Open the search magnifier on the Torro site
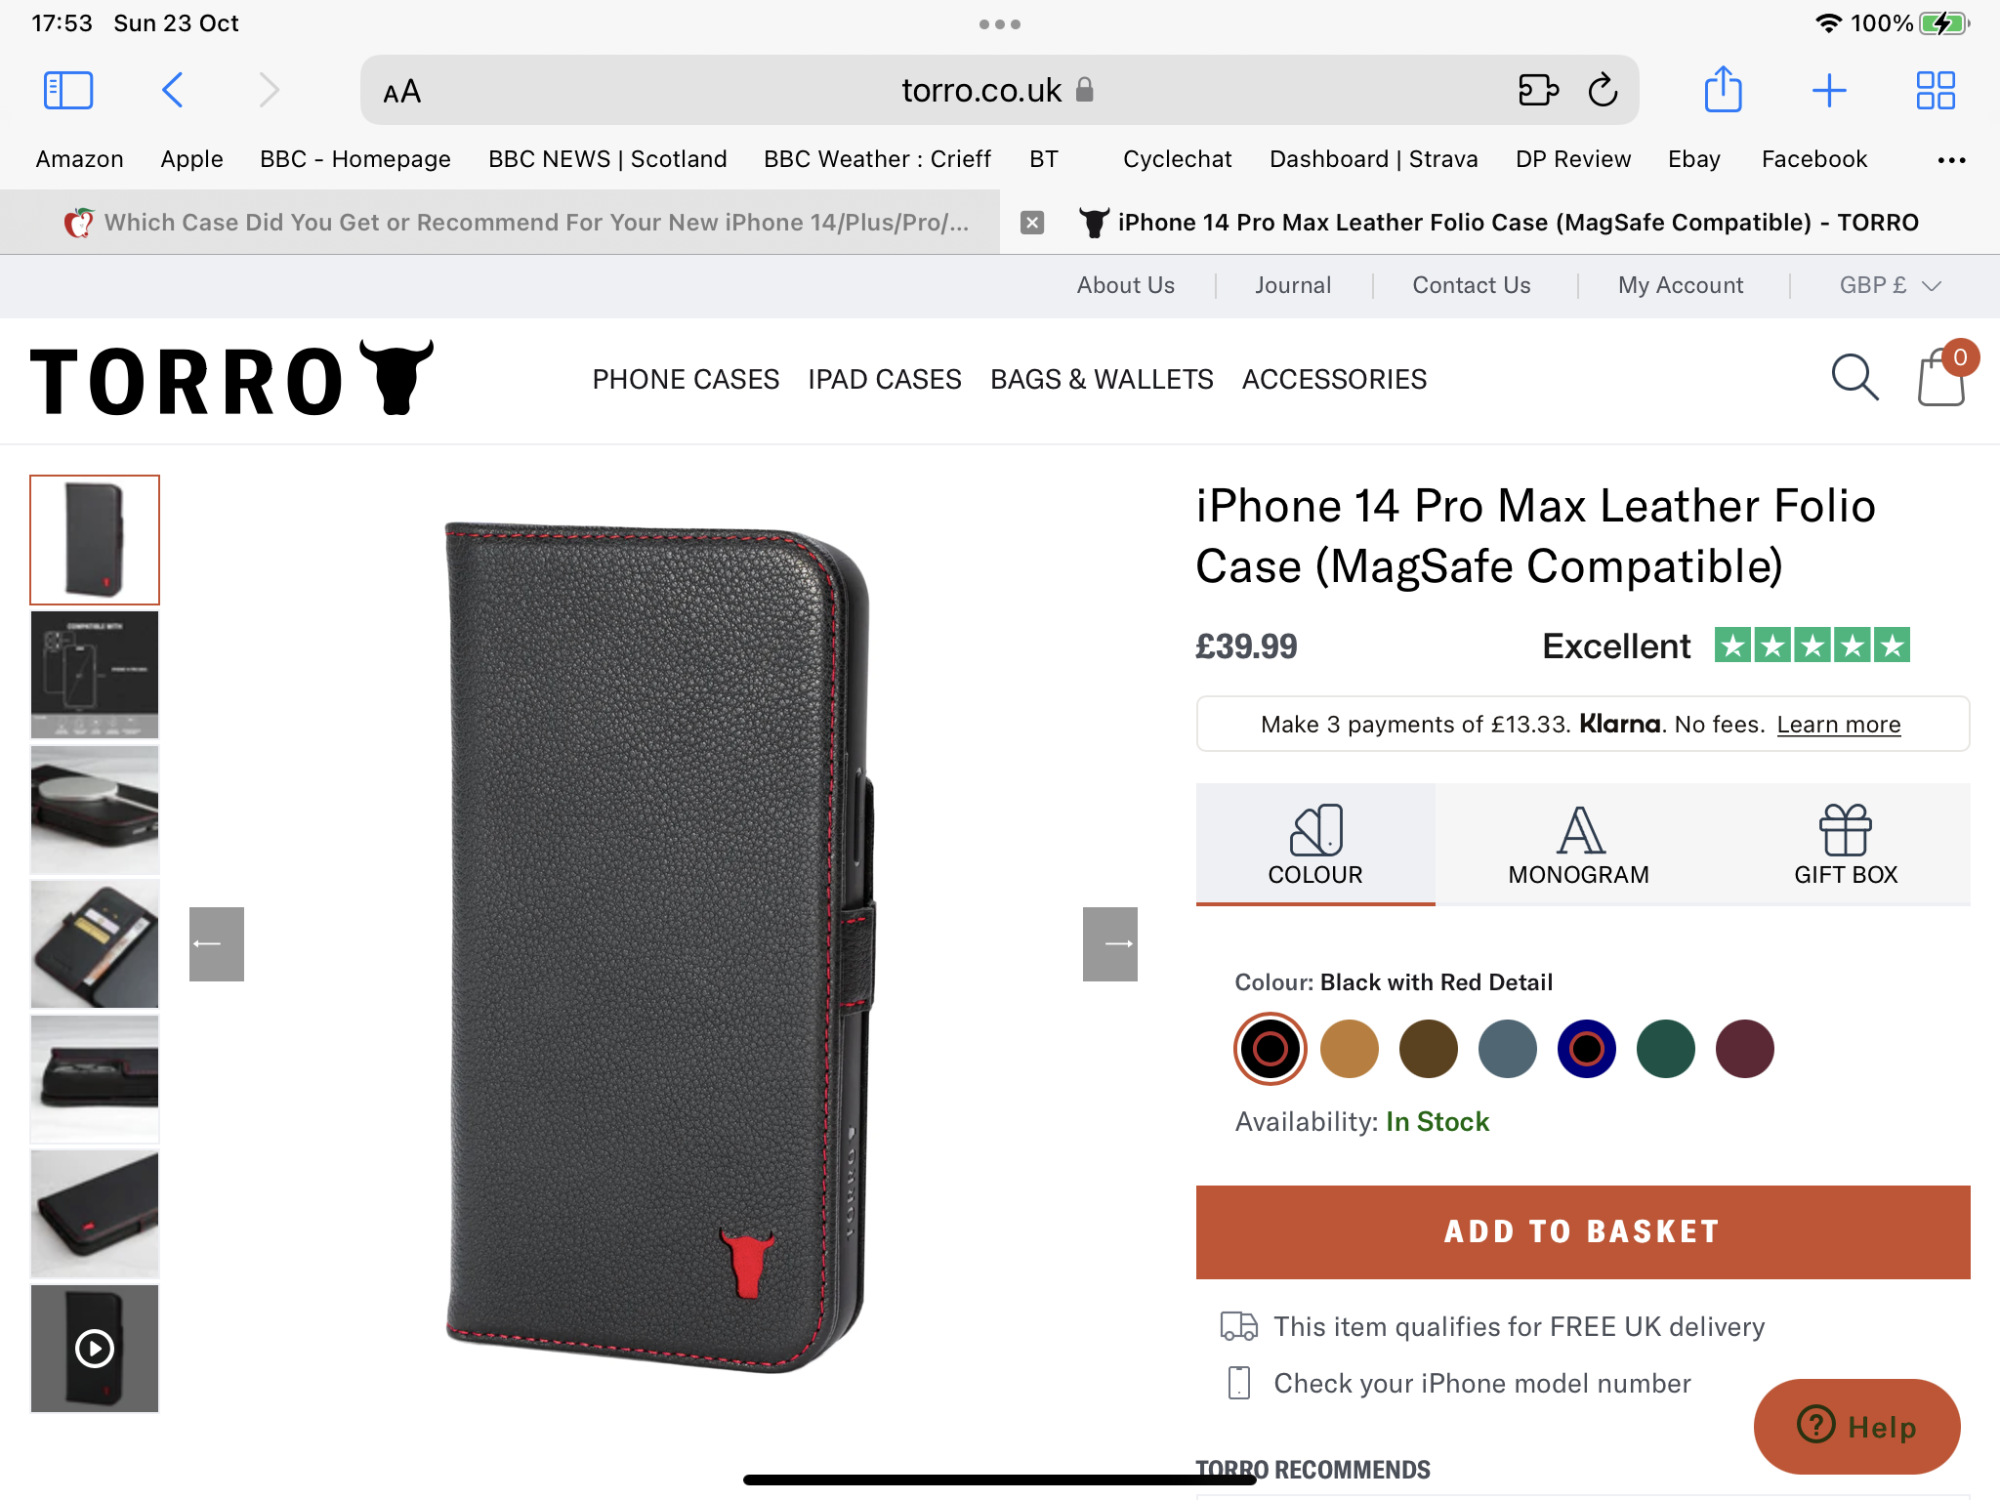2000x1500 pixels. (1854, 378)
